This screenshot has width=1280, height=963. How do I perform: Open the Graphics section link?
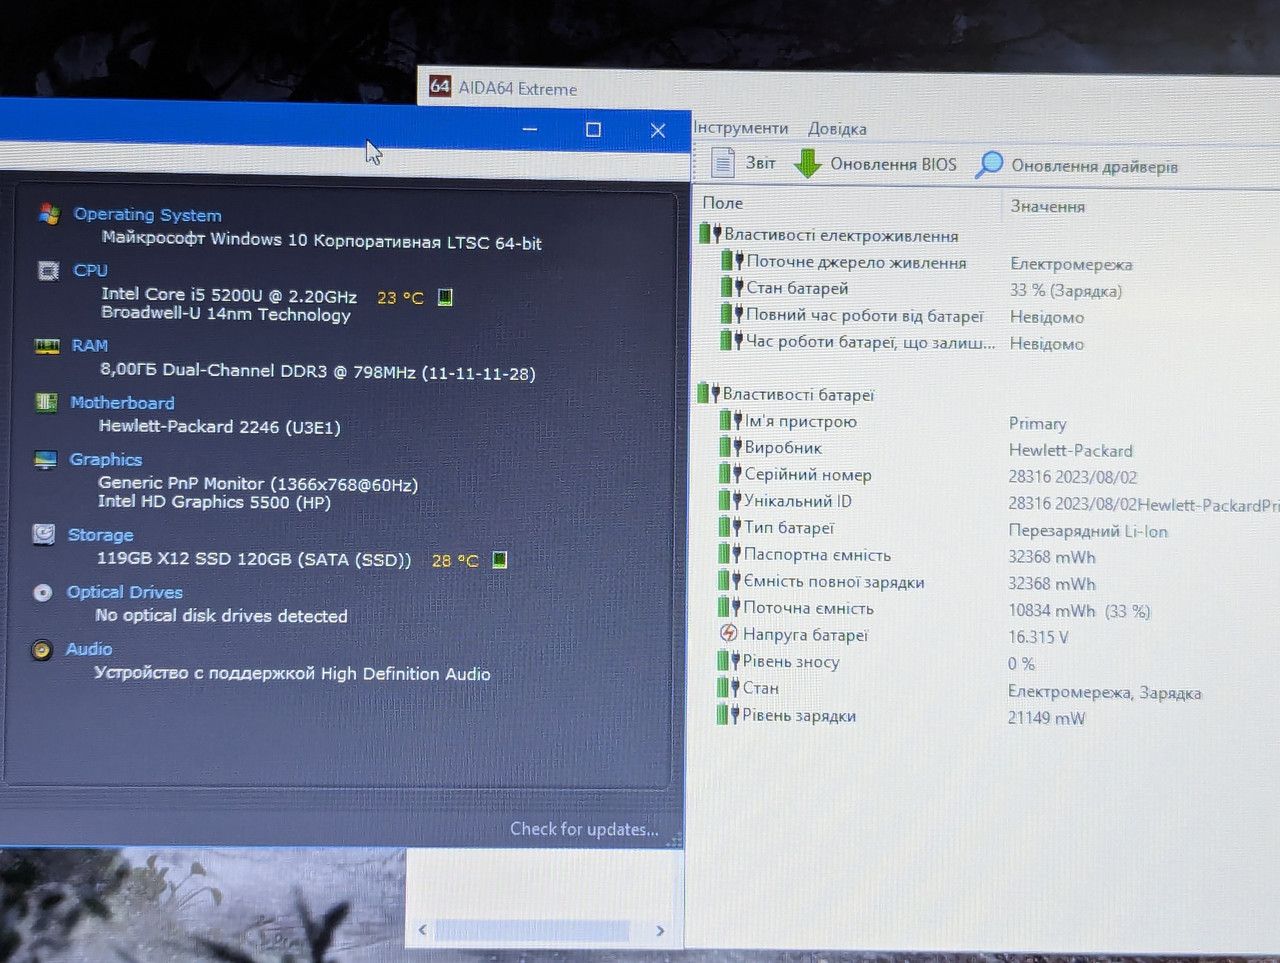(105, 459)
